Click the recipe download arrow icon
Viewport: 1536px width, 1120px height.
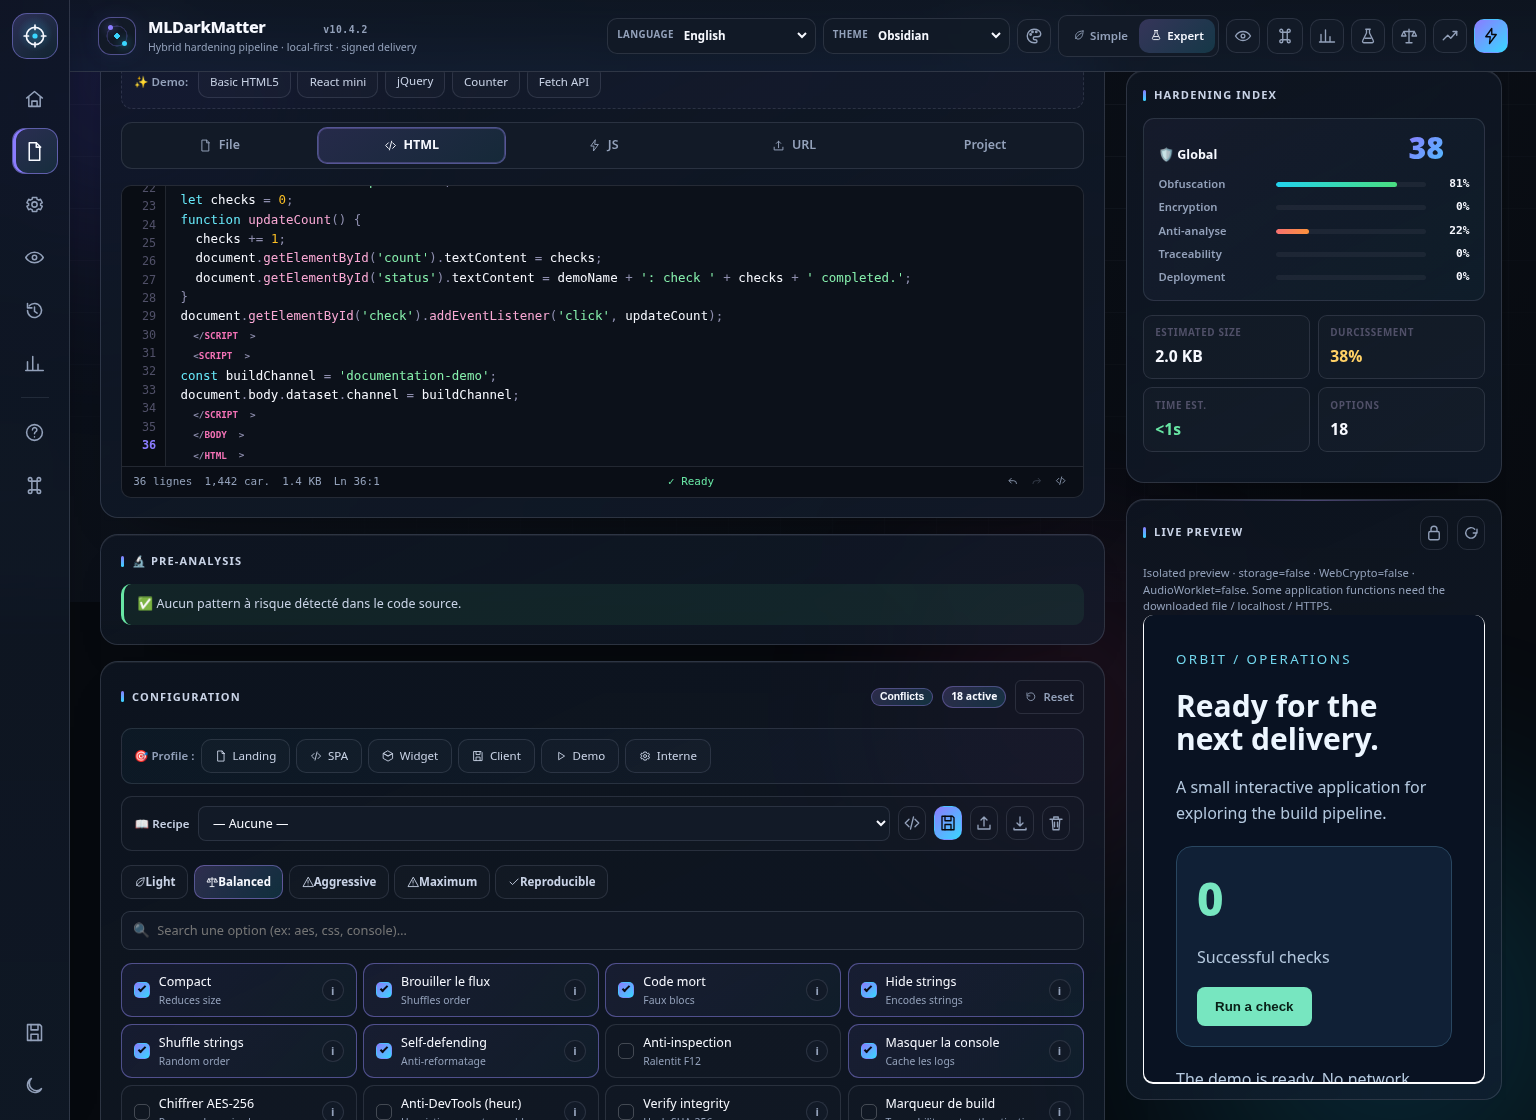pos(1020,823)
